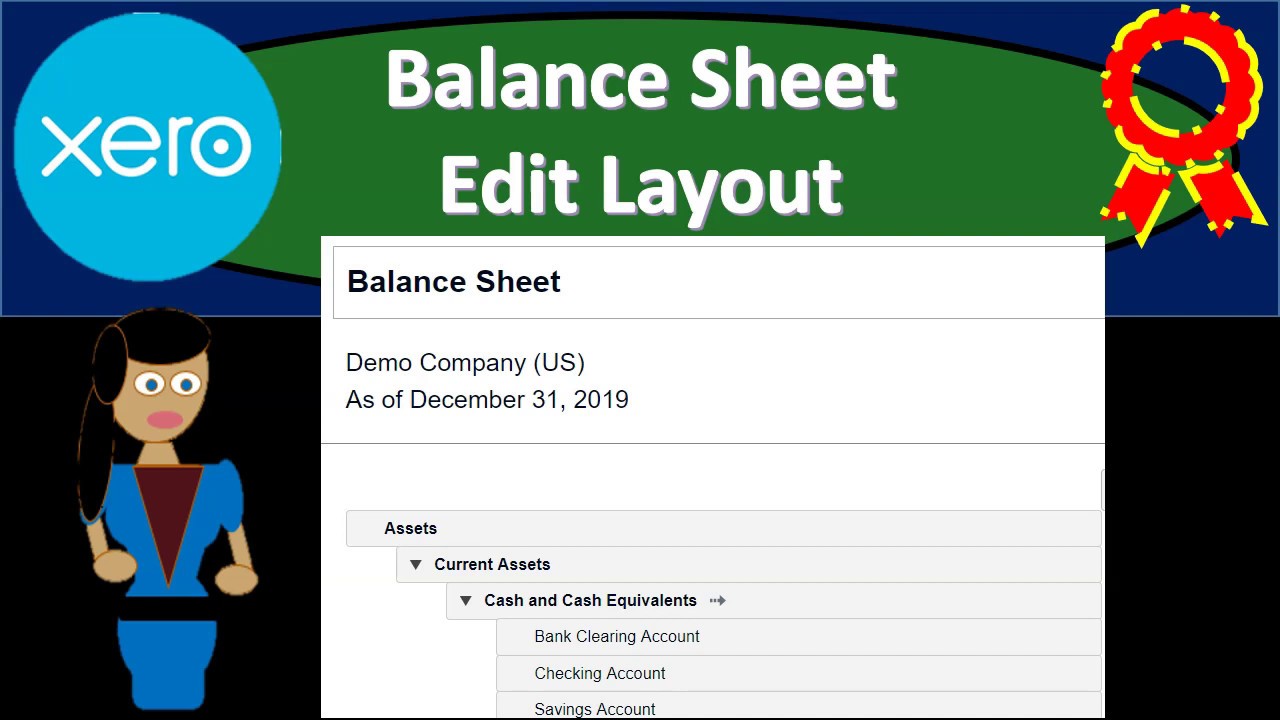Click the Balance Sheet title field
This screenshot has width=1280, height=720.
click(718, 282)
